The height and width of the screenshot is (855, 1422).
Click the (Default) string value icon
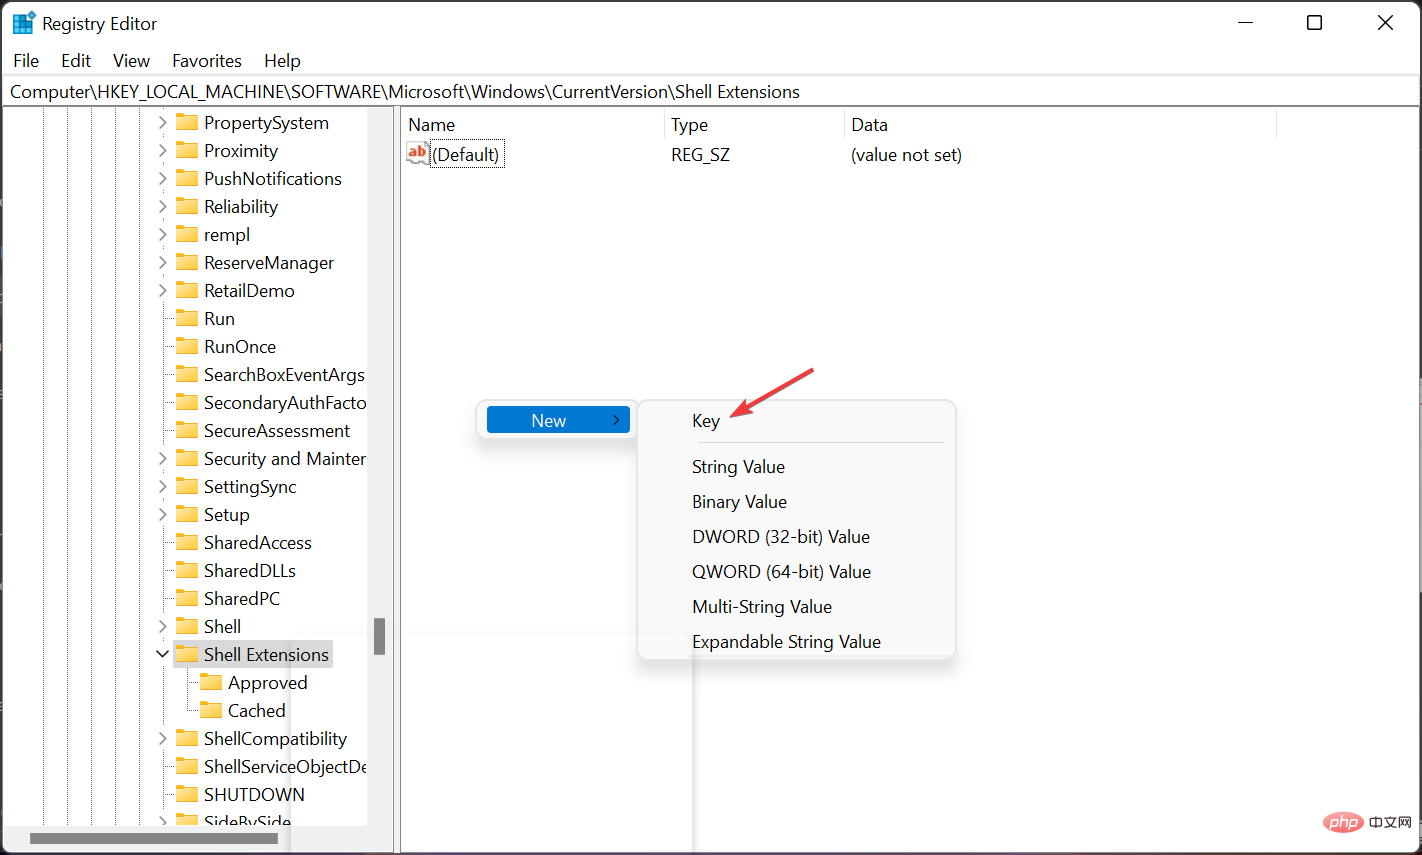pos(417,154)
